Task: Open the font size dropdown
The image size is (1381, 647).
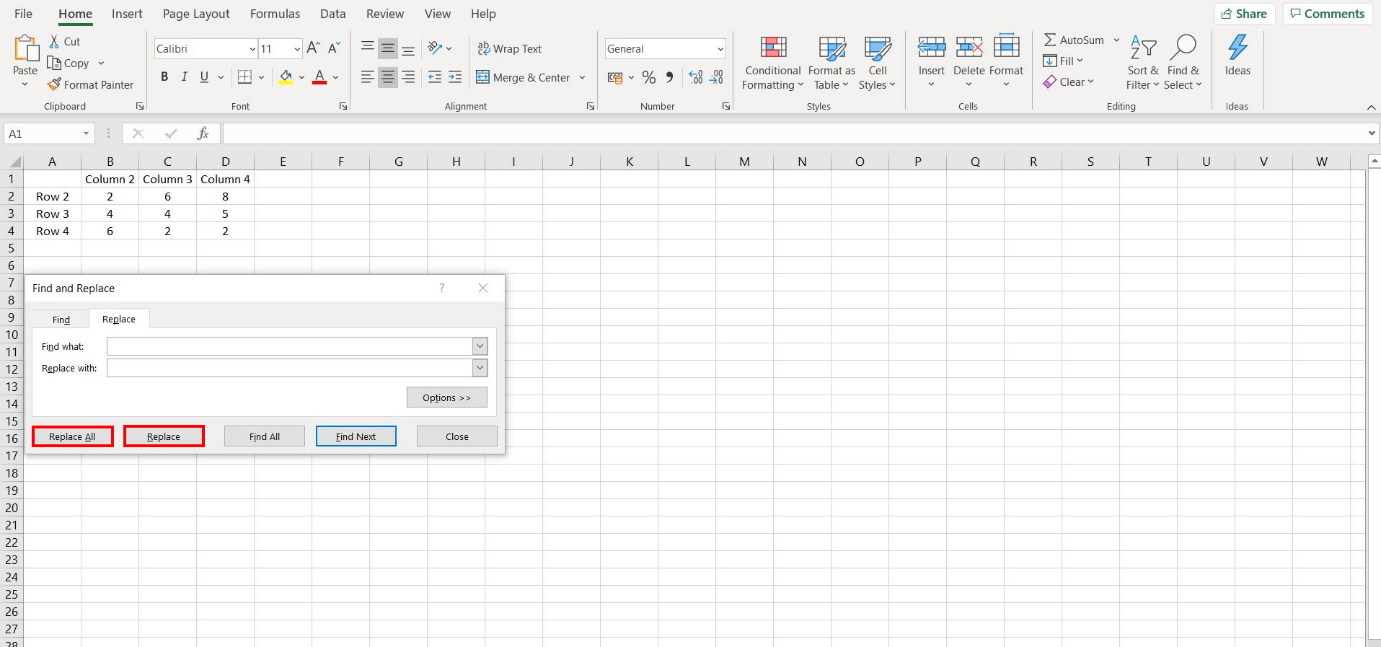Action: pos(297,49)
